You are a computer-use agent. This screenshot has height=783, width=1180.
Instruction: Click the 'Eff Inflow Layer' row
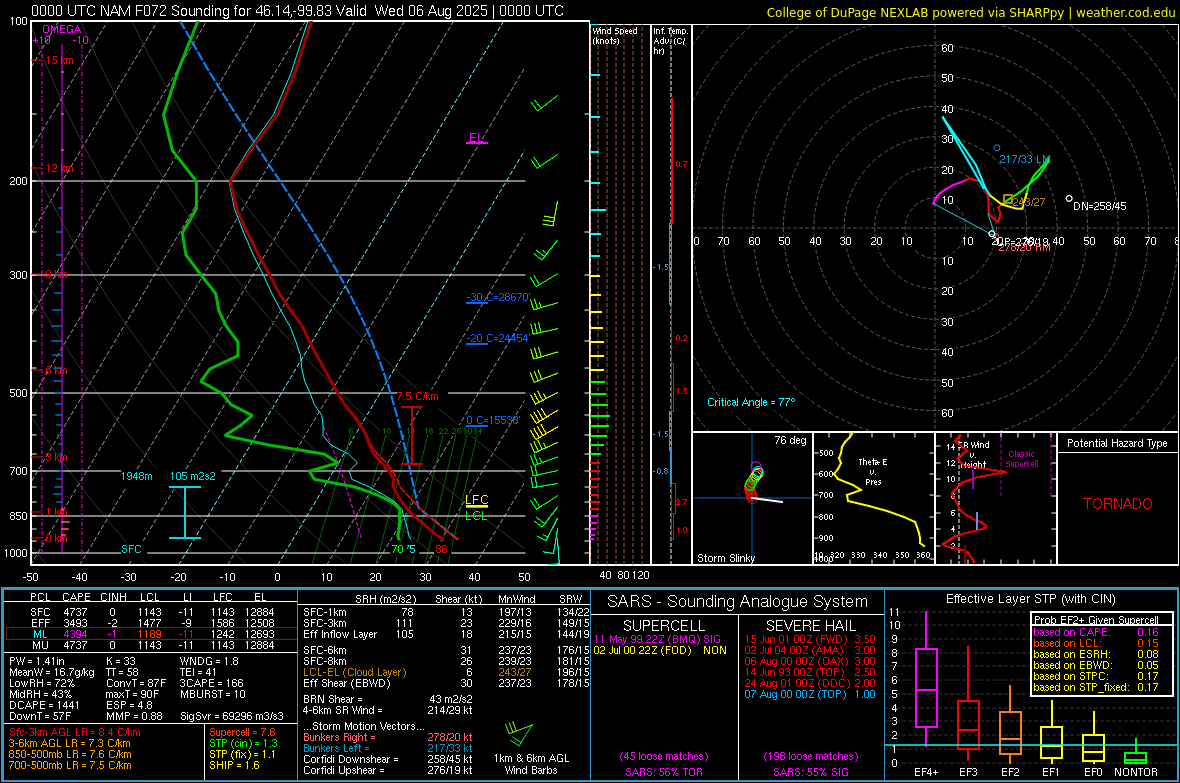pyautogui.click(x=446, y=634)
